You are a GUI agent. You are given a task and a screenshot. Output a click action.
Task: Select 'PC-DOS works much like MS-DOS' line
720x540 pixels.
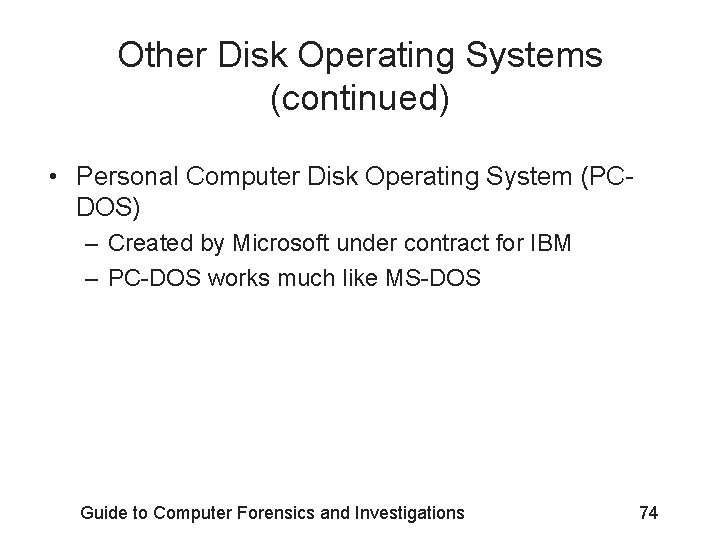pos(294,278)
